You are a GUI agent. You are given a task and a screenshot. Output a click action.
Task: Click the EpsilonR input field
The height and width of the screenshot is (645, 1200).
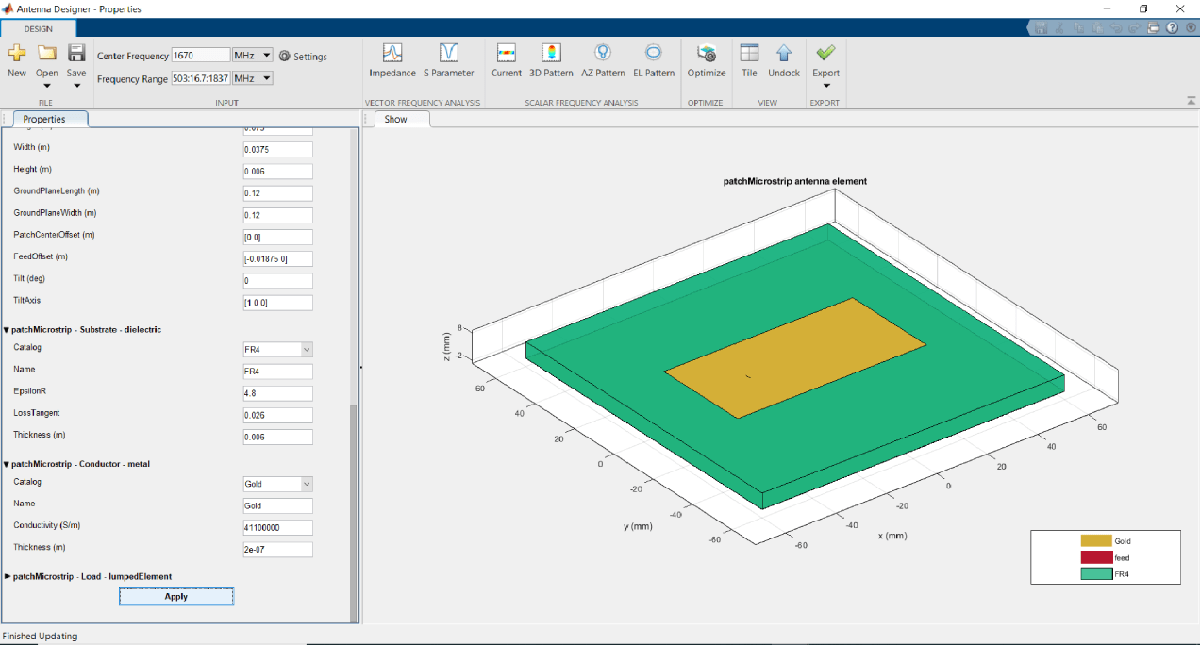point(278,393)
